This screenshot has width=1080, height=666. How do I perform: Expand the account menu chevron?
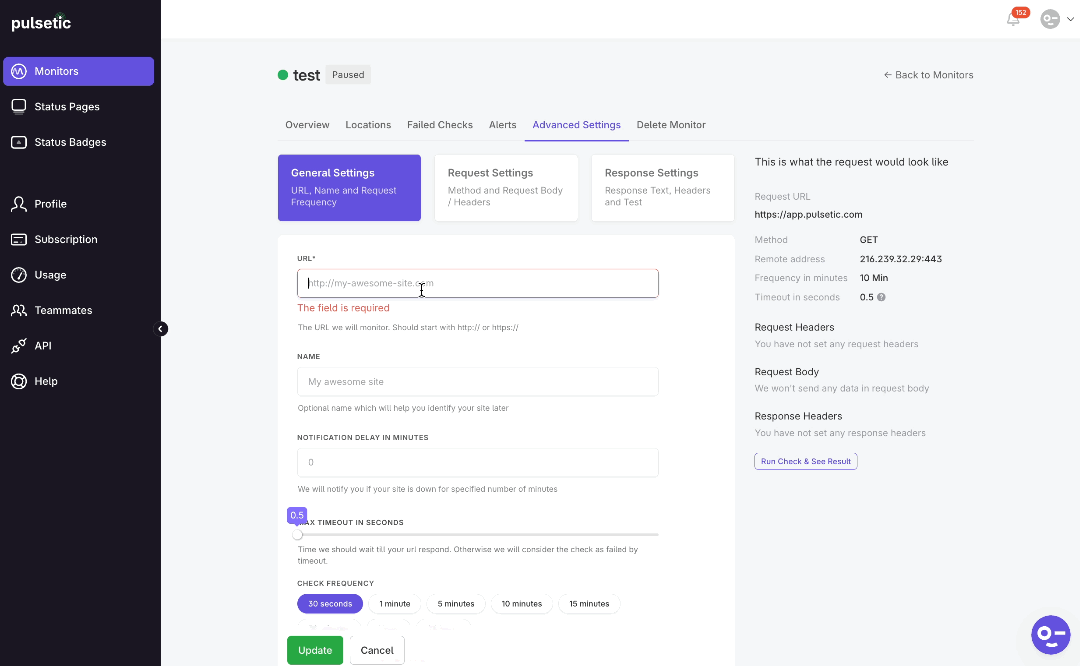pyautogui.click(x=1070, y=19)
